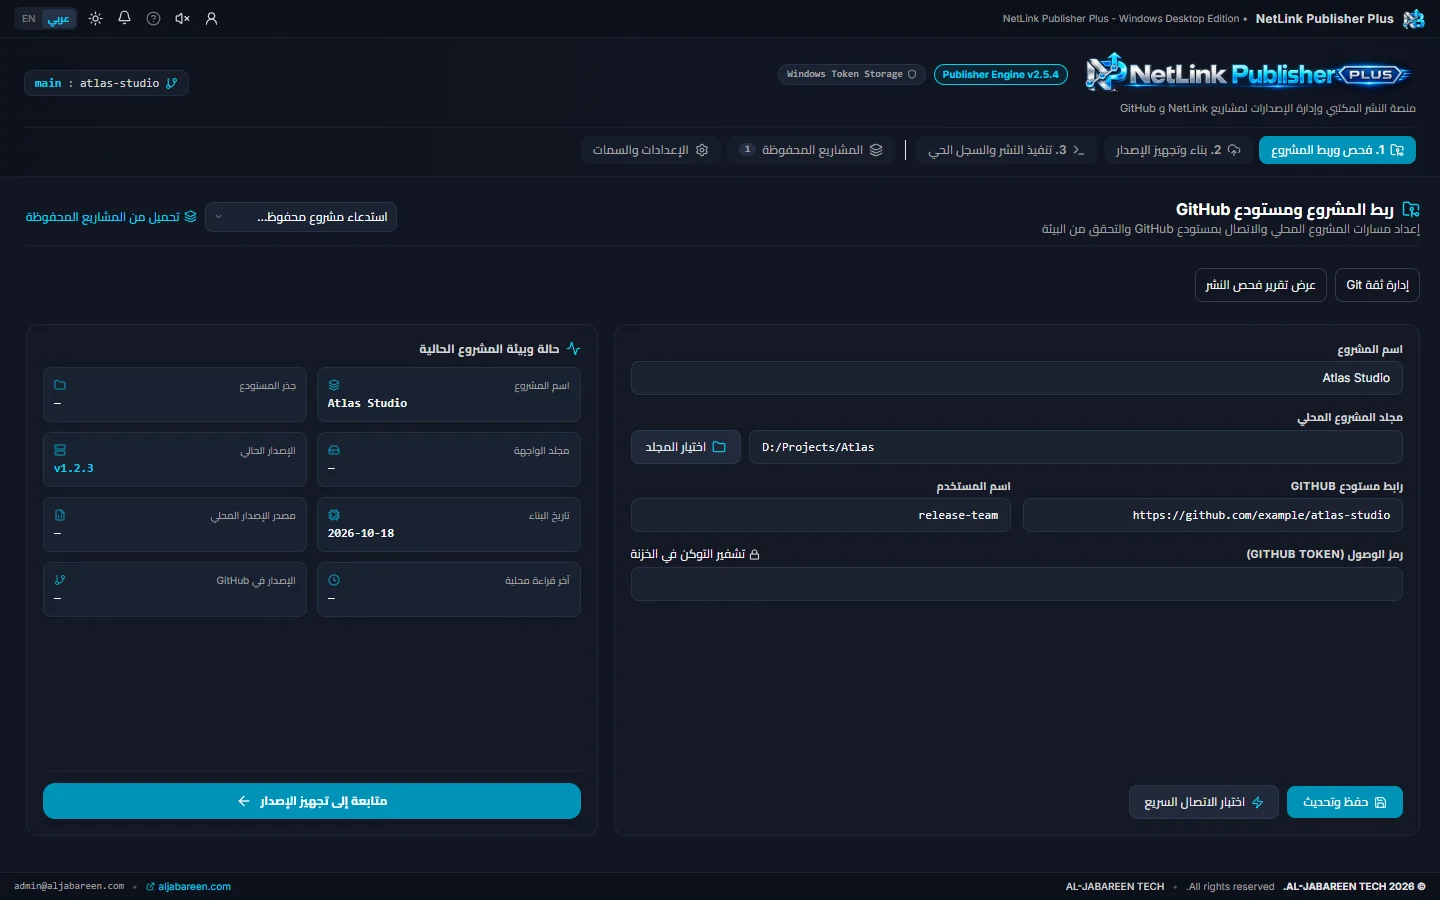
Task: Switch language to عربي
Action: pyautogui.click(x=59, y=19)
